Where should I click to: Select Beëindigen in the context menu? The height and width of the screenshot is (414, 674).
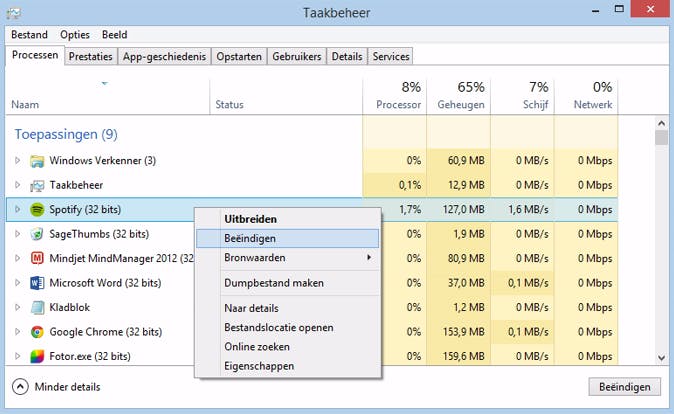288,239
